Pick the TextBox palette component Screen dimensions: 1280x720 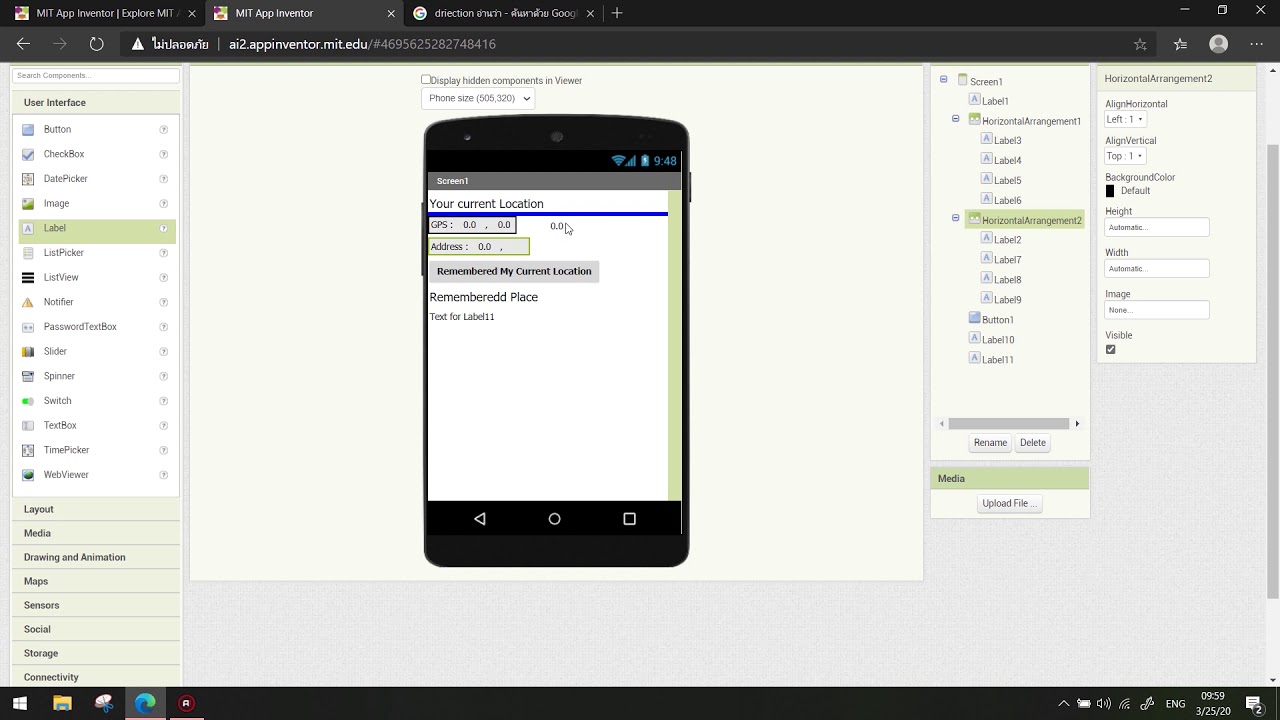[60, 425]
